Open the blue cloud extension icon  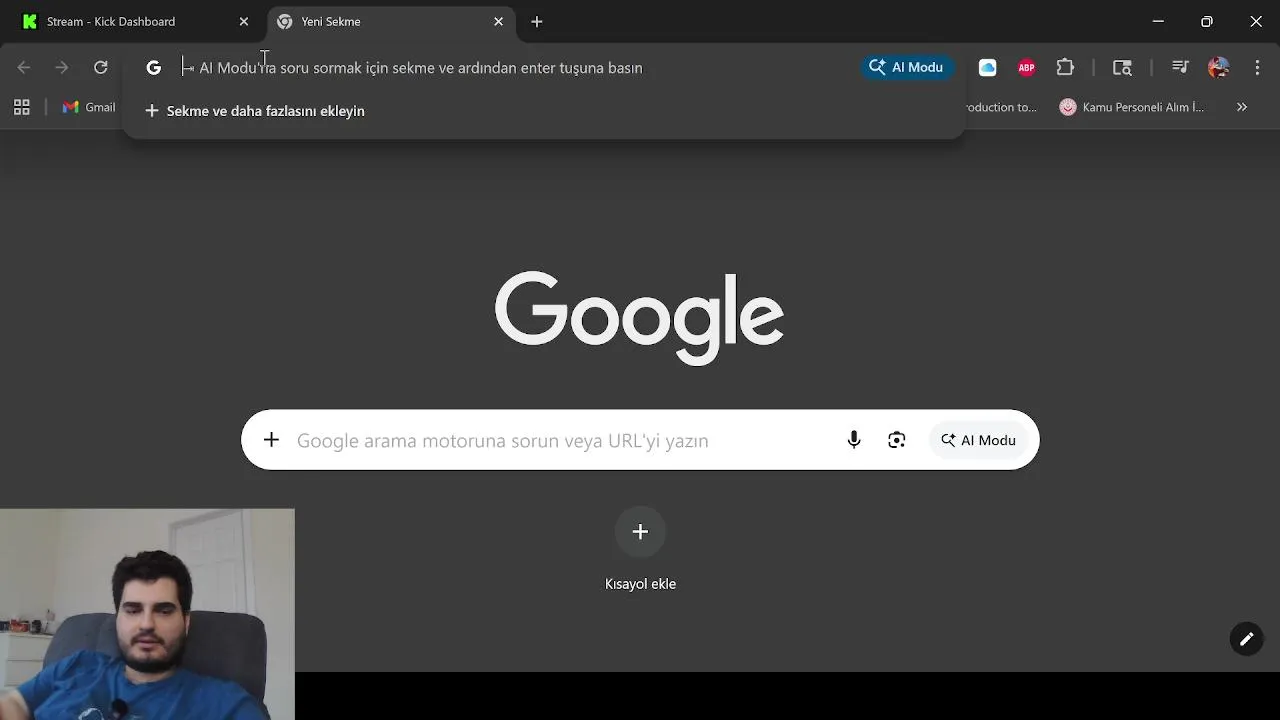pyautogui.click(x=987, y=67)
